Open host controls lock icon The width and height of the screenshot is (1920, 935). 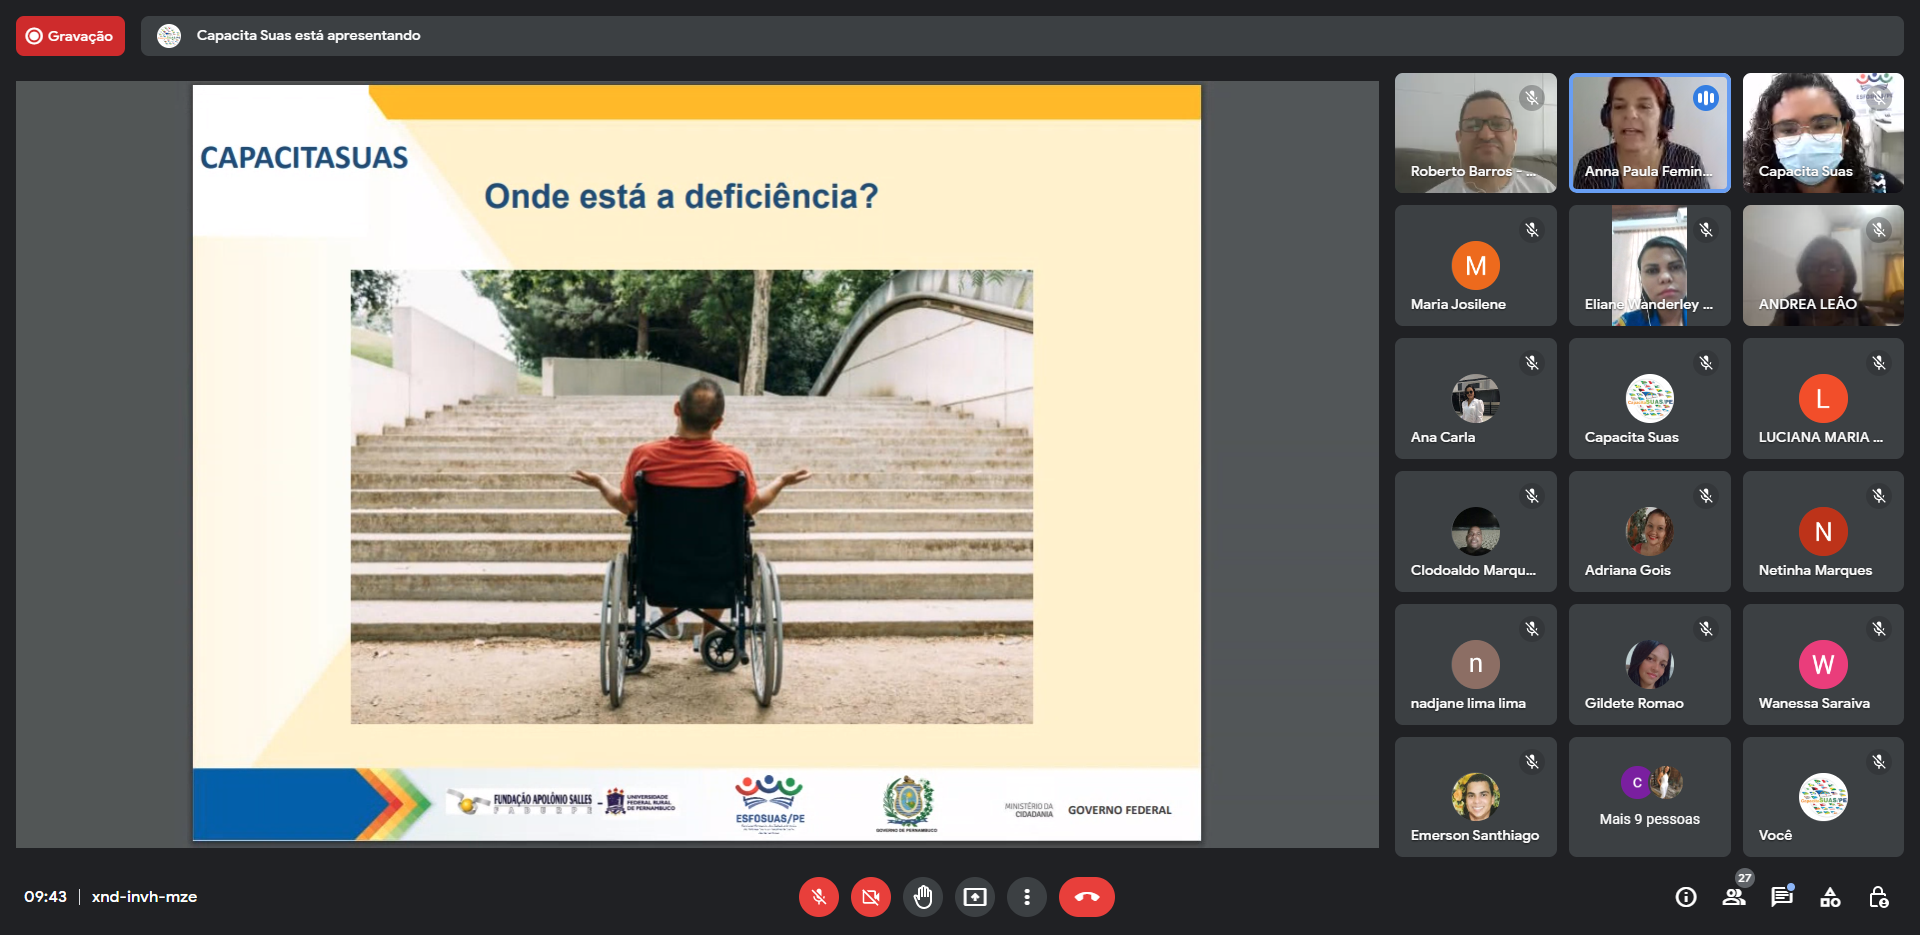1879,897
